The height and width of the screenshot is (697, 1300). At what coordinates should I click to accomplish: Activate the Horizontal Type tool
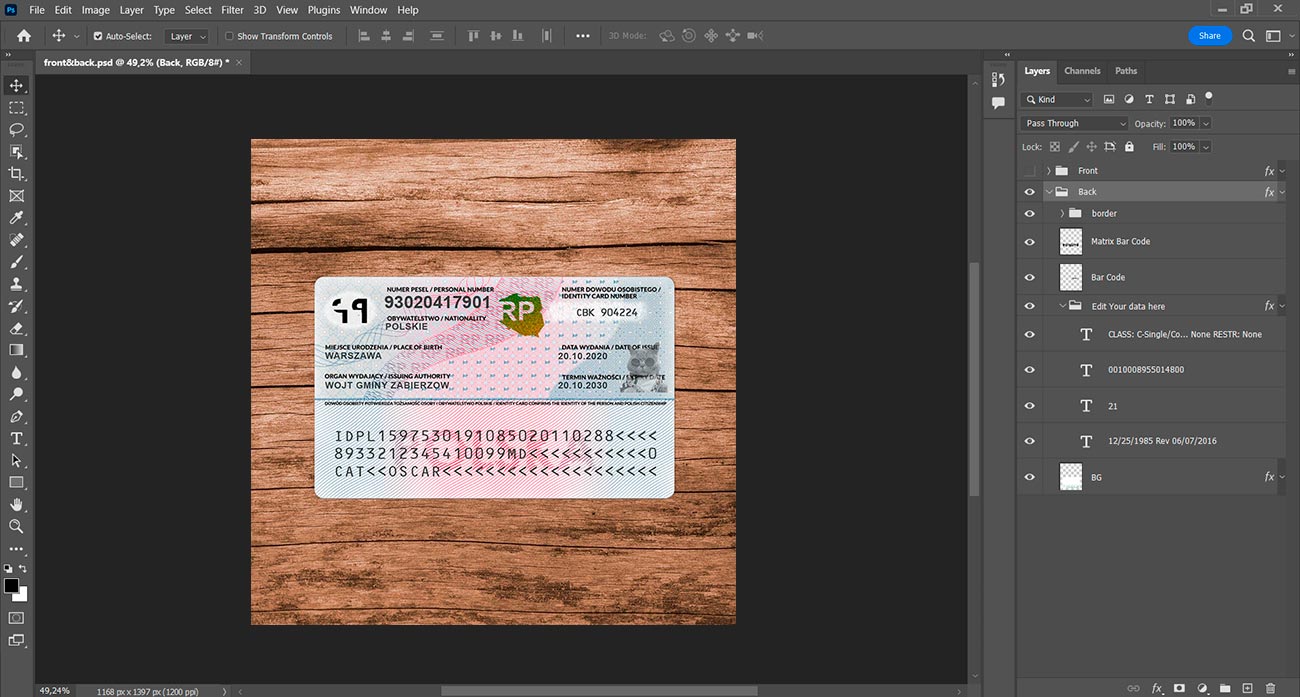click(16, 438)
